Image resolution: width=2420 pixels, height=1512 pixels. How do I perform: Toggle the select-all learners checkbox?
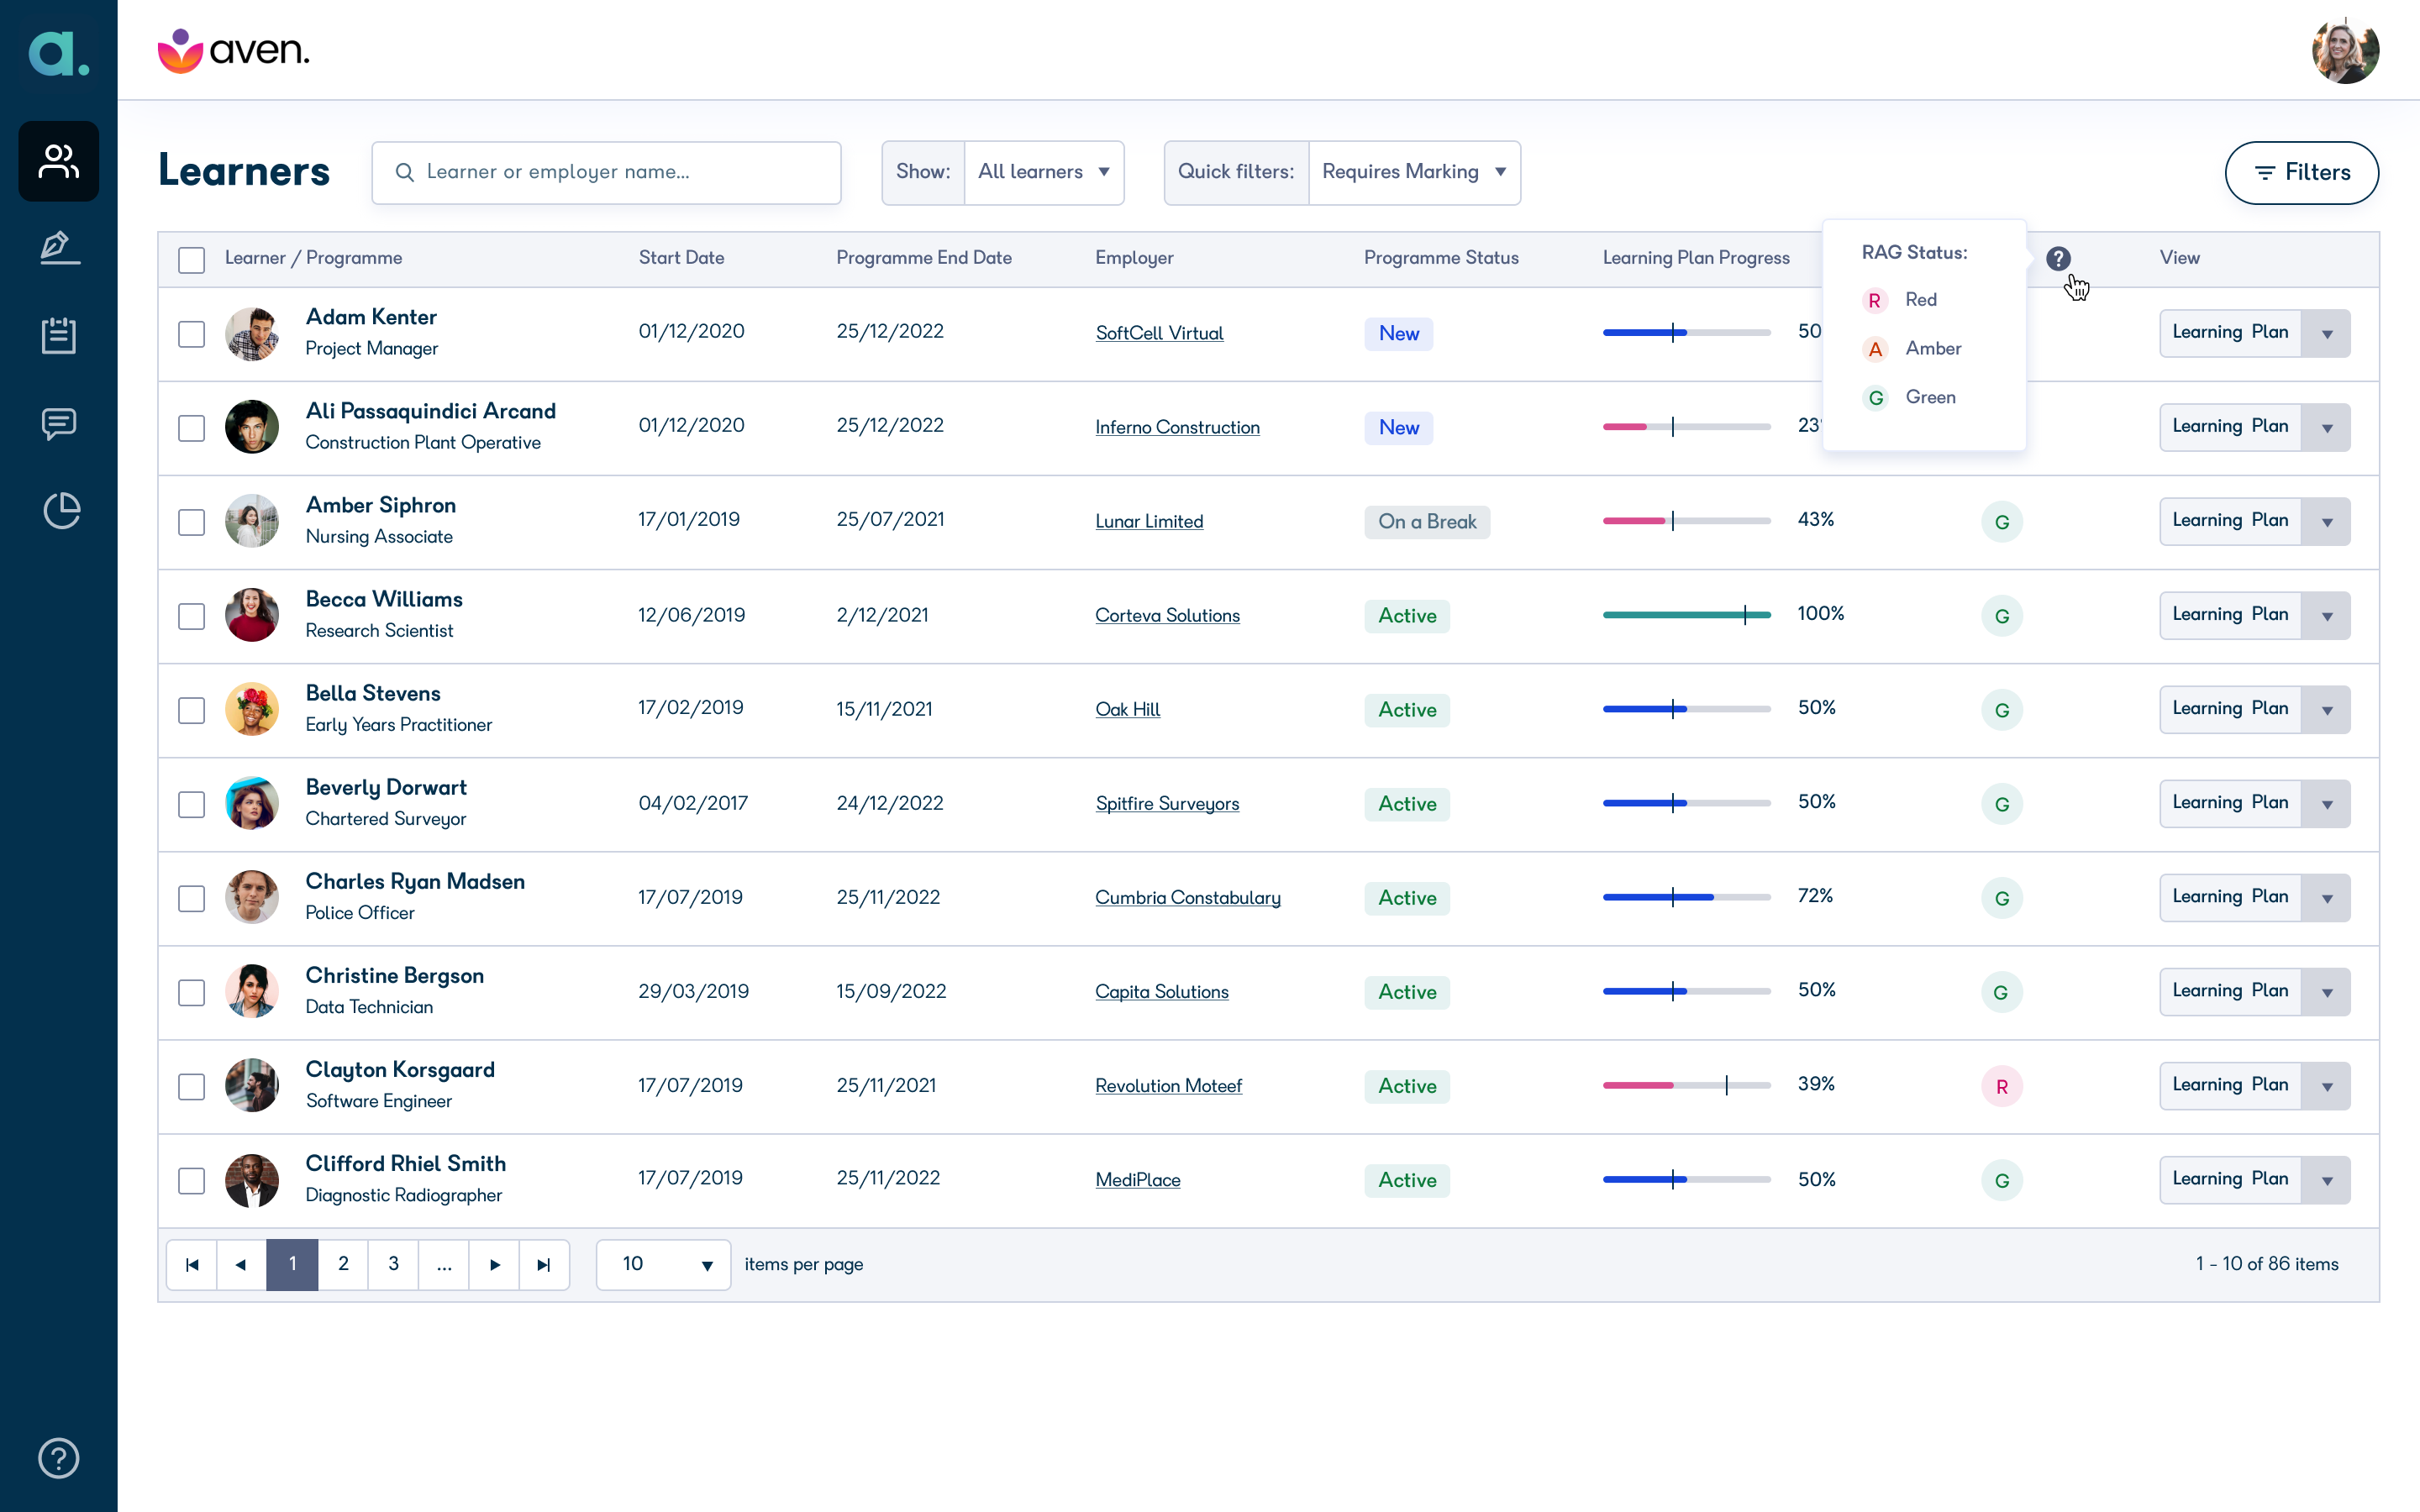pos(191,260)
